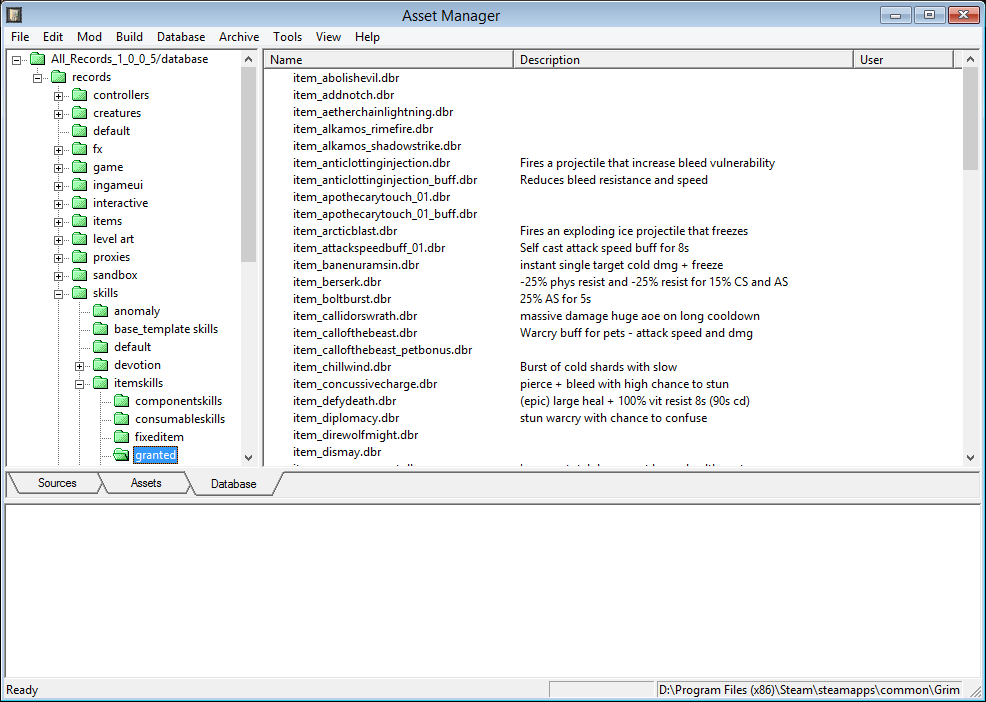Image resolution: width=986 pixels, height=702 pixels.
Task: Collapse the records tree node
Action: 38,78
